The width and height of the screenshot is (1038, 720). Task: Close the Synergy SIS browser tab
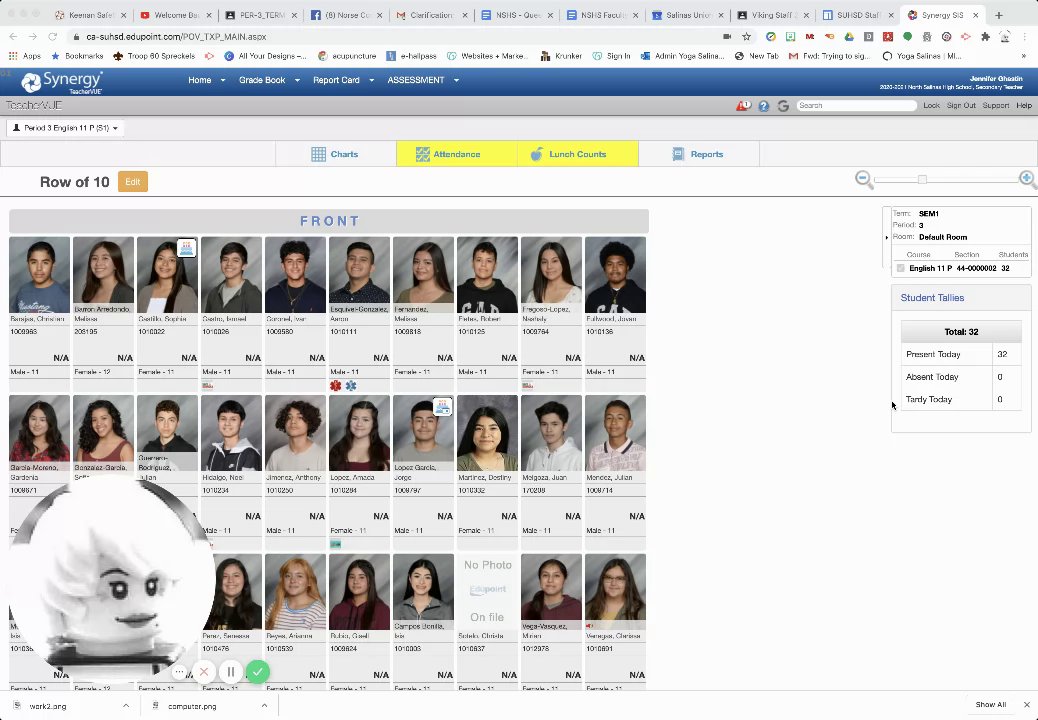[x=975, y=15]
